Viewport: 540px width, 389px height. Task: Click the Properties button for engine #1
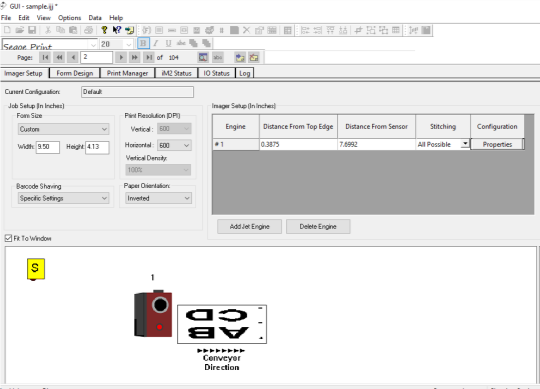coord(497,144)
